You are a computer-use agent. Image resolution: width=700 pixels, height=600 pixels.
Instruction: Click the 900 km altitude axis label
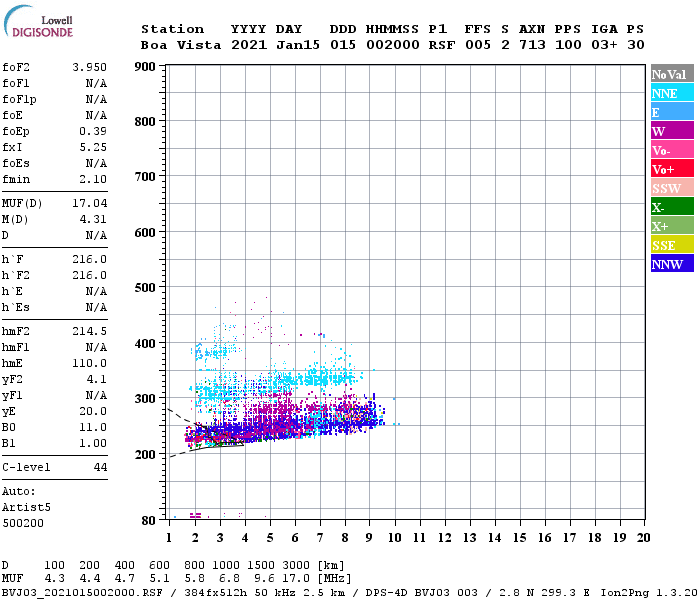point(145,67)
